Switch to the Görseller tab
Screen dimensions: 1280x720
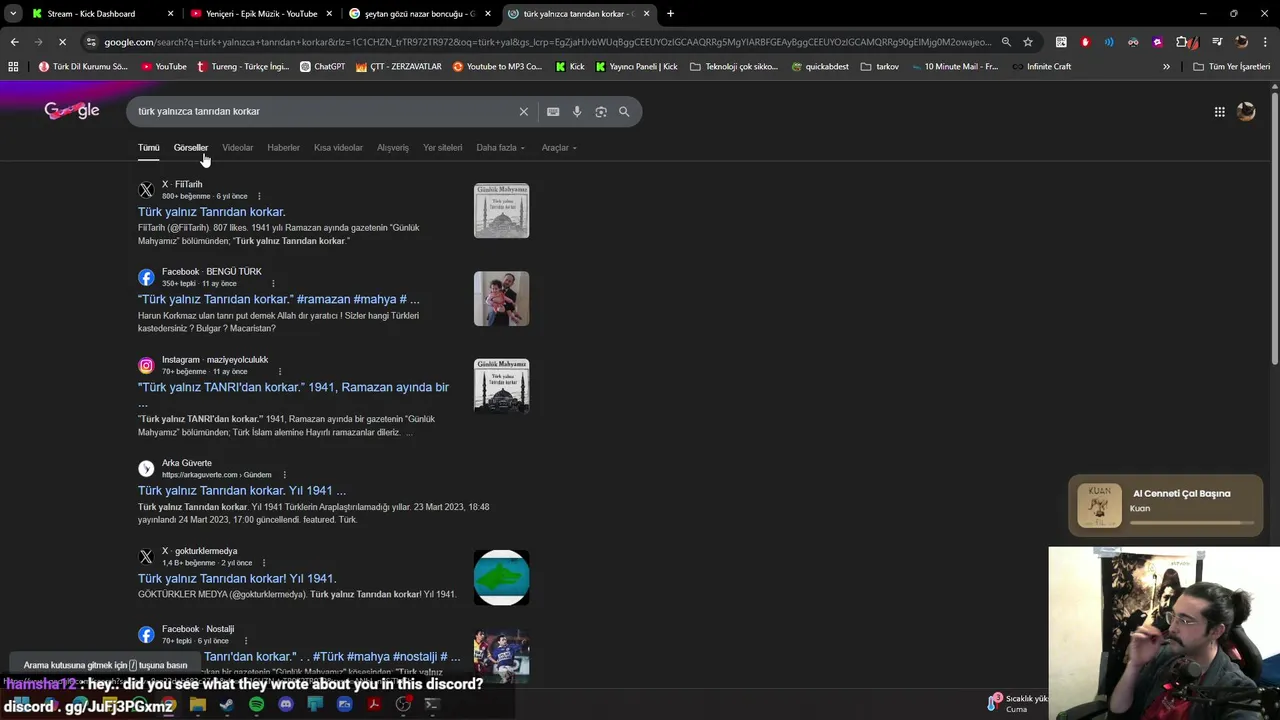point(191,148)
